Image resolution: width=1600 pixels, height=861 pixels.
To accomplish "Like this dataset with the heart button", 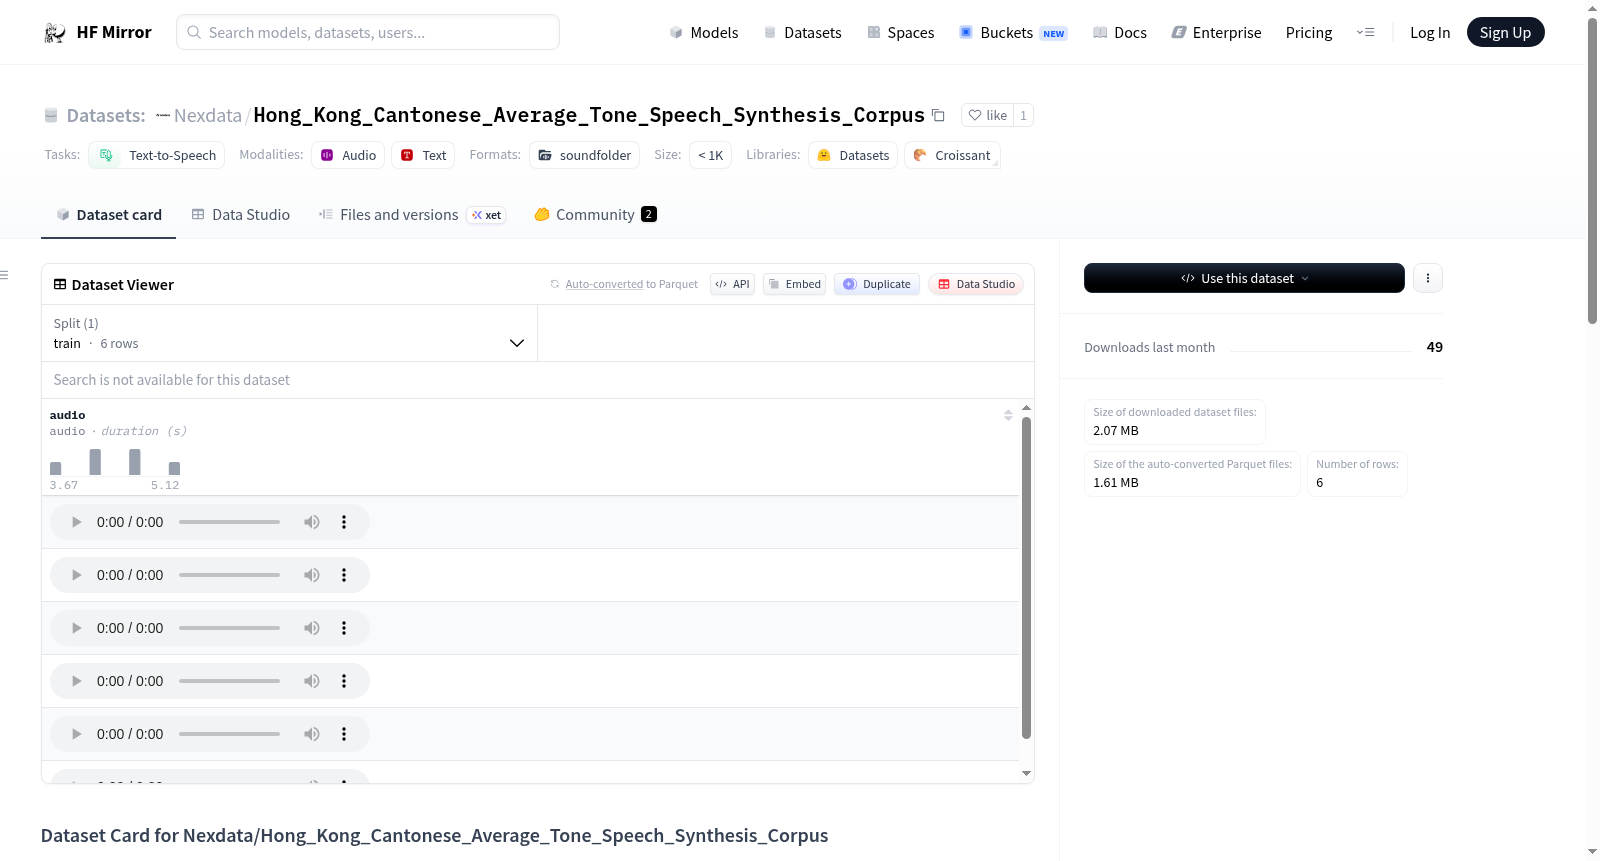I will click(987, 115).
